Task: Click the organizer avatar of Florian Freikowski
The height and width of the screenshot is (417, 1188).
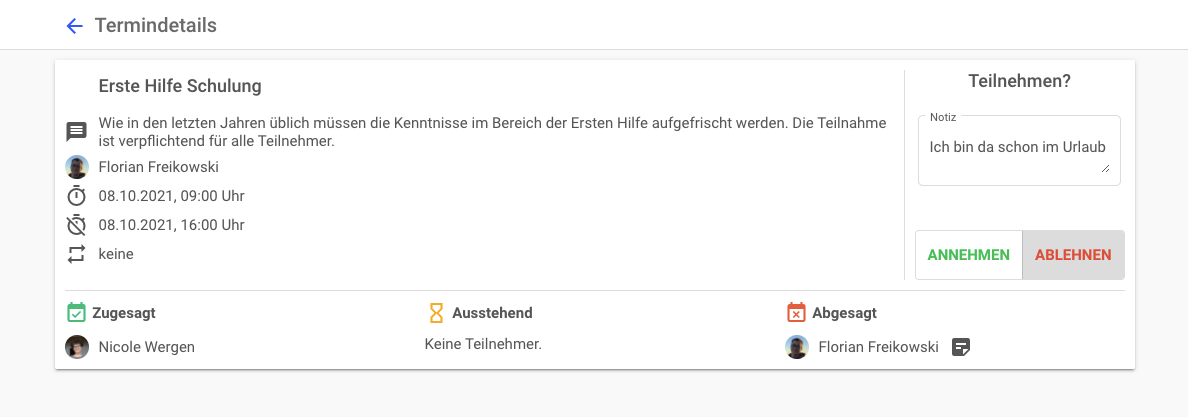Action: (x=77, y=167)
